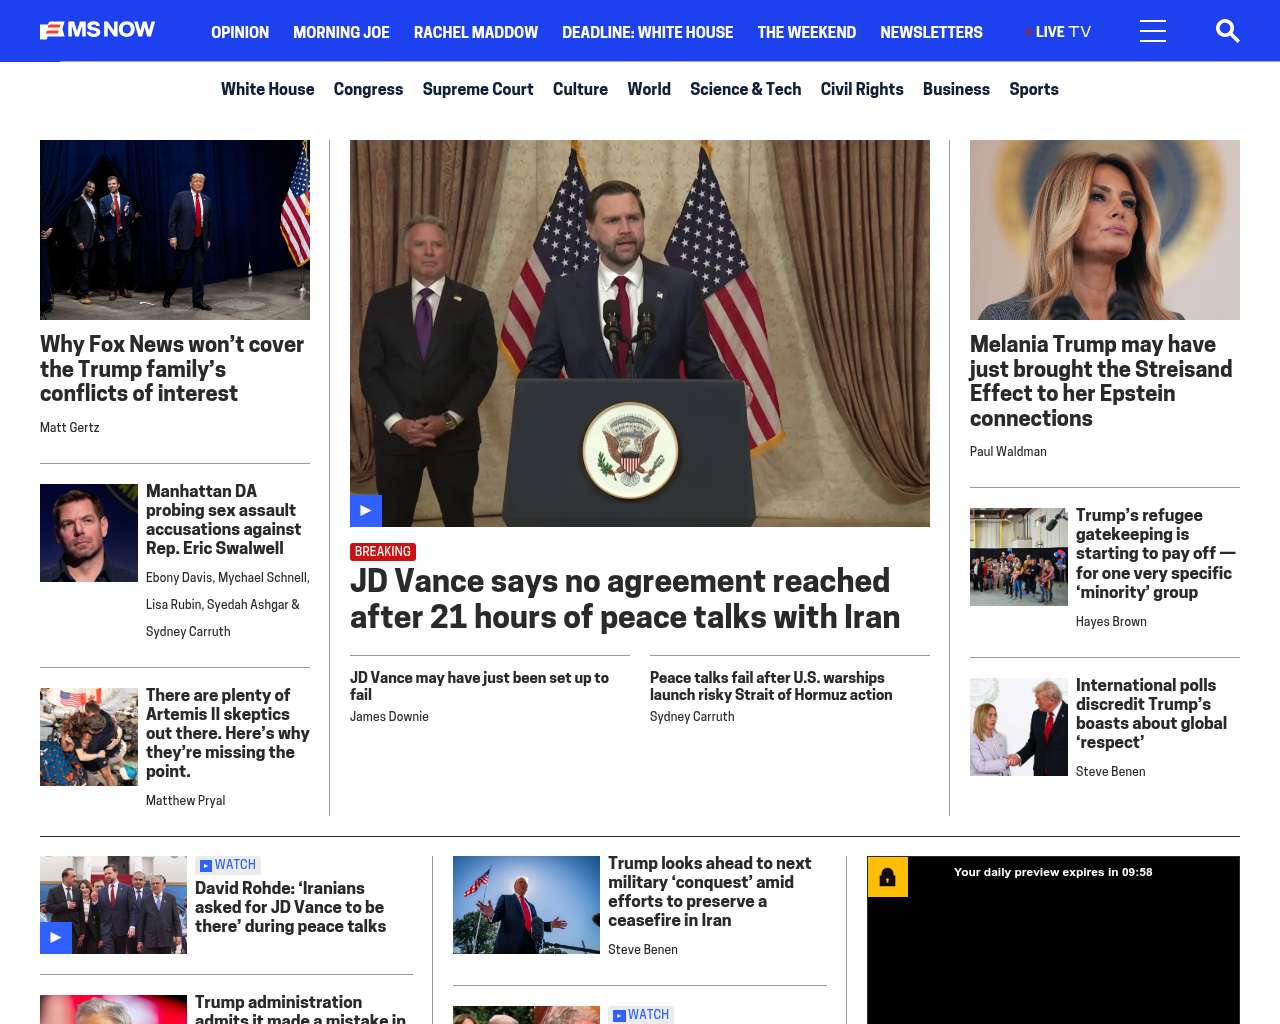Screen dimensions: 1280x1024
Task: Open the international polls thumbnail
Action: 1019,727
